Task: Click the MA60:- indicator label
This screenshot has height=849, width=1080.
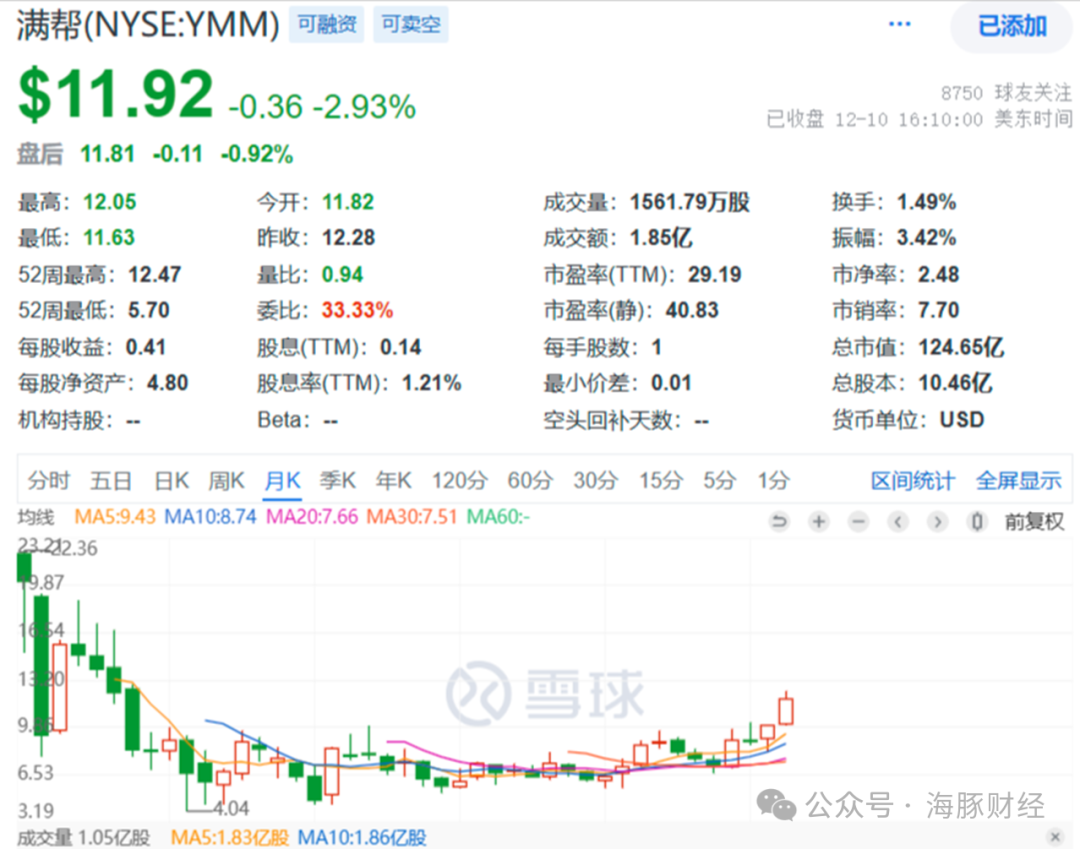Action: coord(498,516)
